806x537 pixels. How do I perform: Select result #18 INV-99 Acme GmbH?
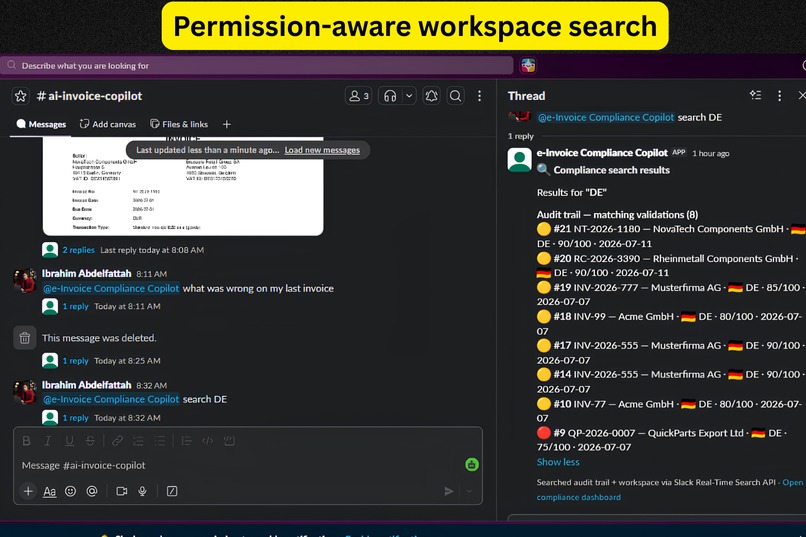point(670,324)
